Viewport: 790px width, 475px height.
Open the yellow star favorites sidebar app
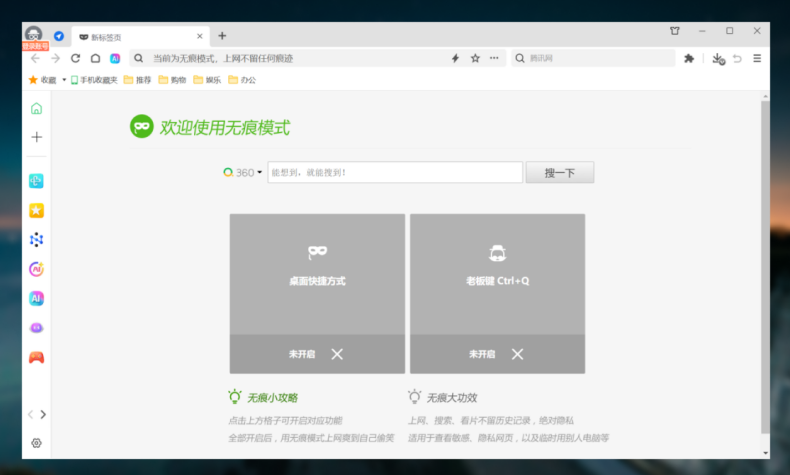[x=37, y=211]
